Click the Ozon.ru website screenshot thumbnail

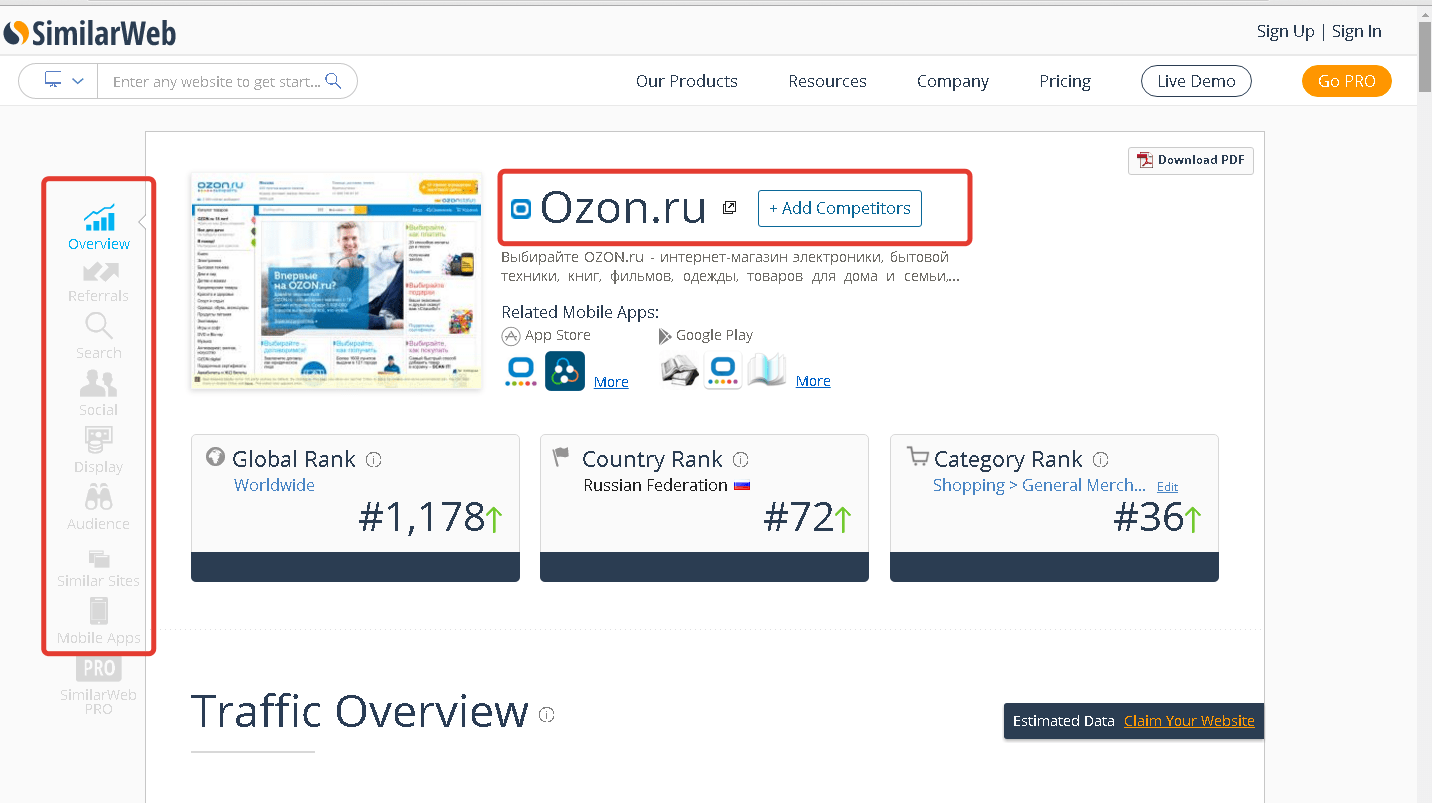point(336,281)
